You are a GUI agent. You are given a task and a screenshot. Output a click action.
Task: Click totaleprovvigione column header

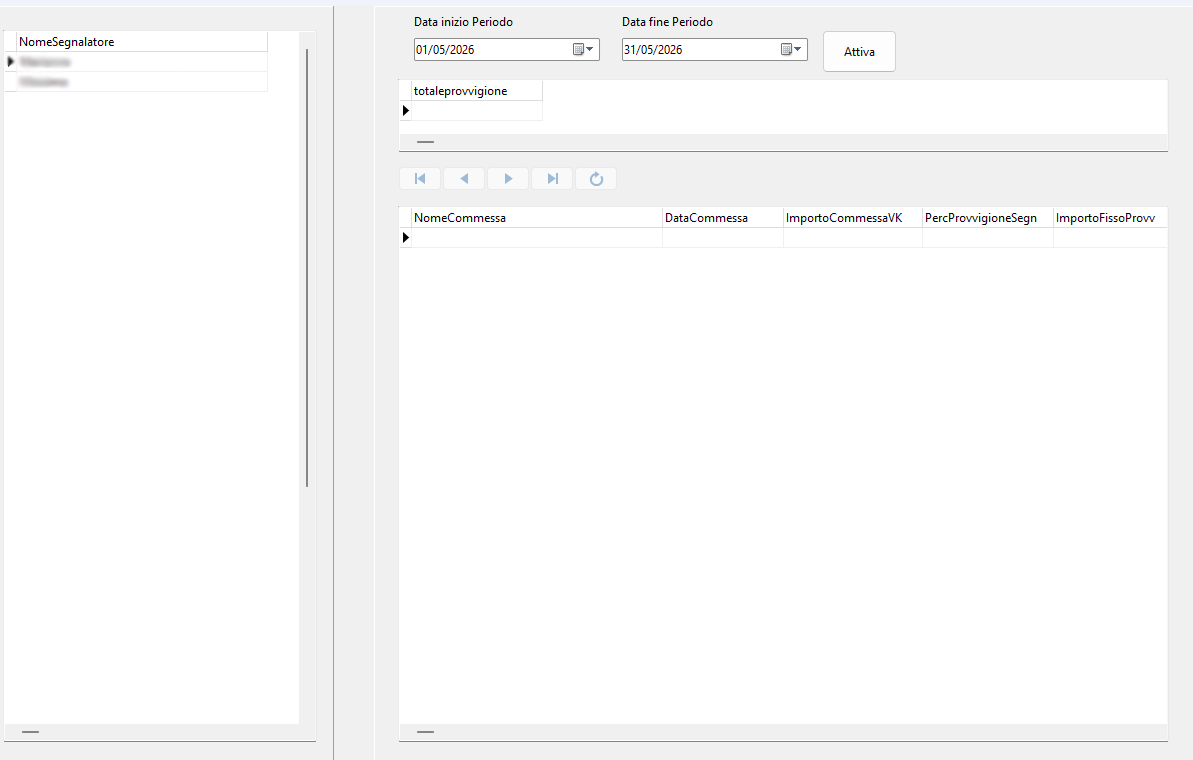[477, 91]
